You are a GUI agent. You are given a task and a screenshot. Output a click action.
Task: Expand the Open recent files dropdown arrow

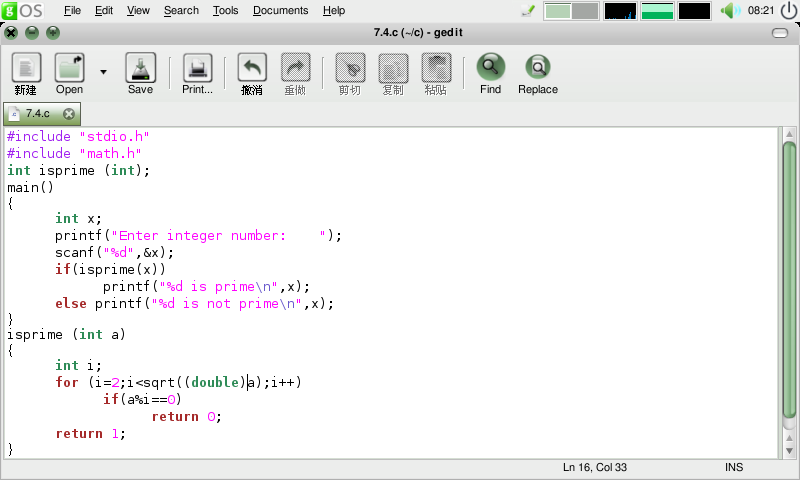point(104,72)
